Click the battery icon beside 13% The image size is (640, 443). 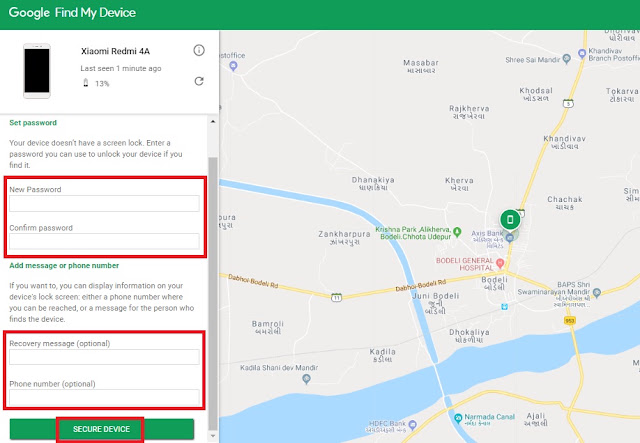point(86,83)
